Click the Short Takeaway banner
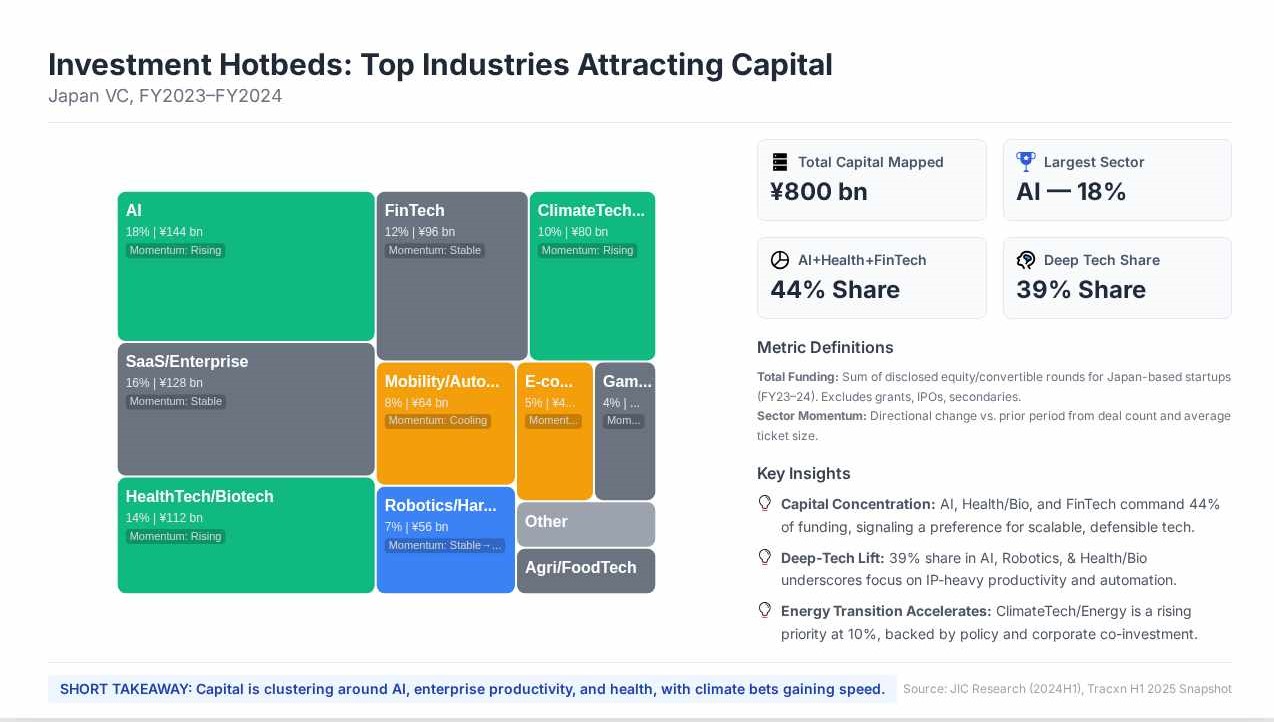This screenshot has height=722, width=1274. (x=472, y=689)
